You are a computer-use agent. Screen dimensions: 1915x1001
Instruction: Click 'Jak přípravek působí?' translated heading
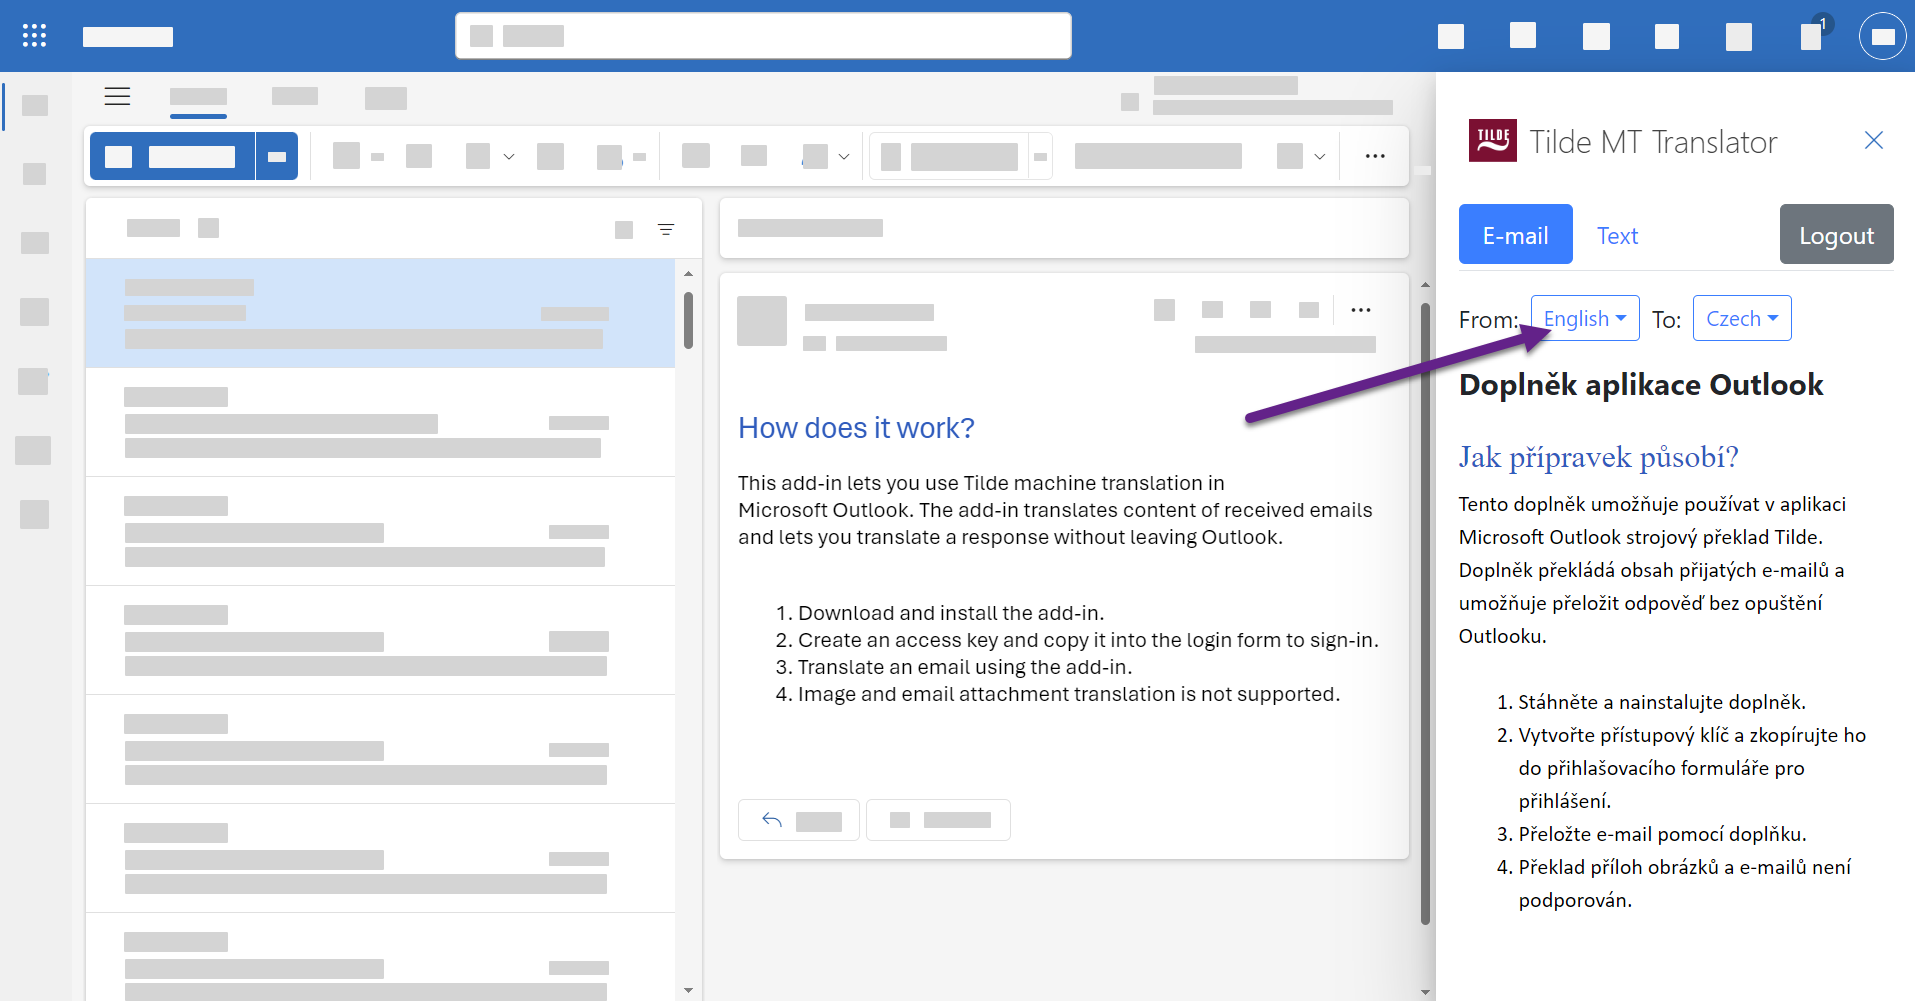(x=1598, y=457)
